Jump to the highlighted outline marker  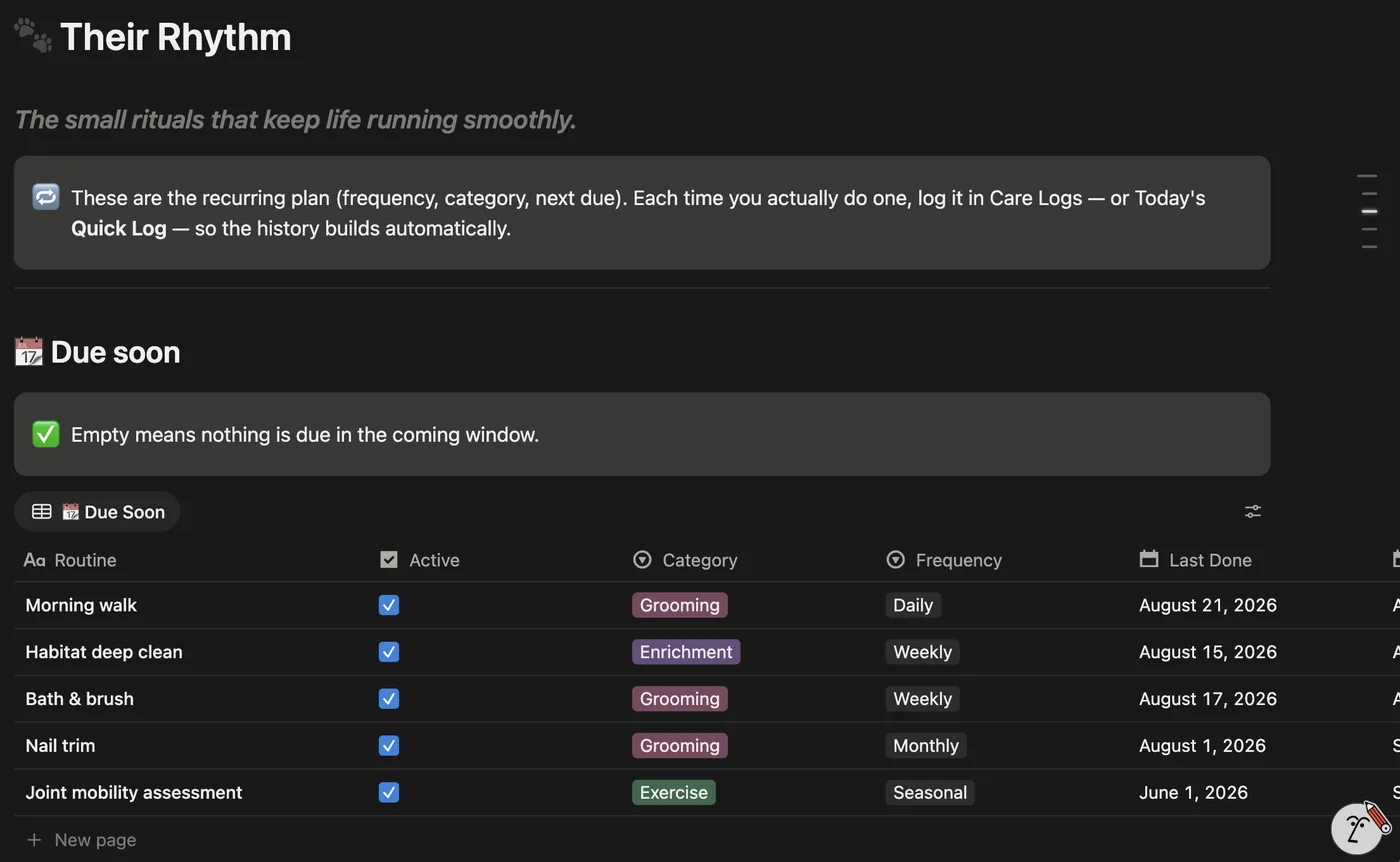[1369, 211]
